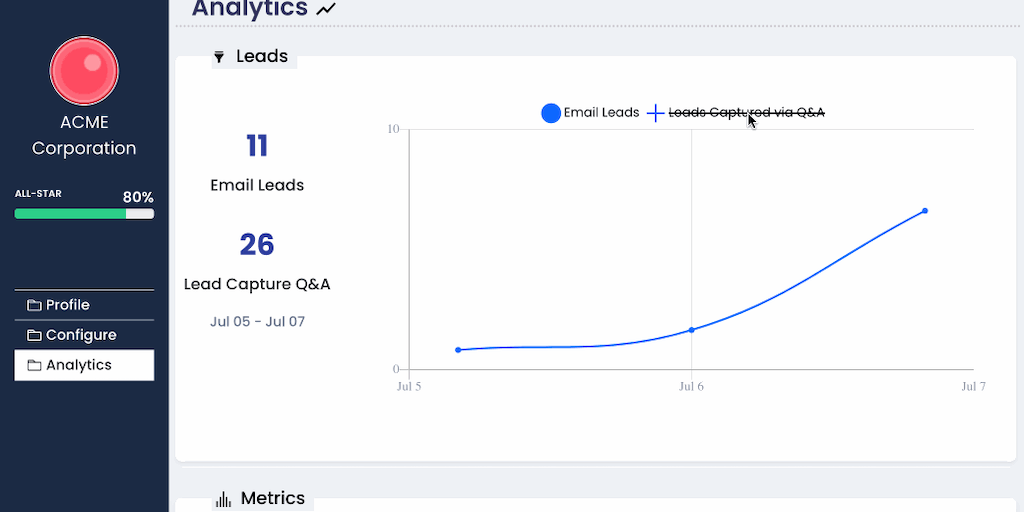This screenshot has height=512, width=1024.
Task: Show the Leads Captured via Q&A series
Action: tap(746, 113)
